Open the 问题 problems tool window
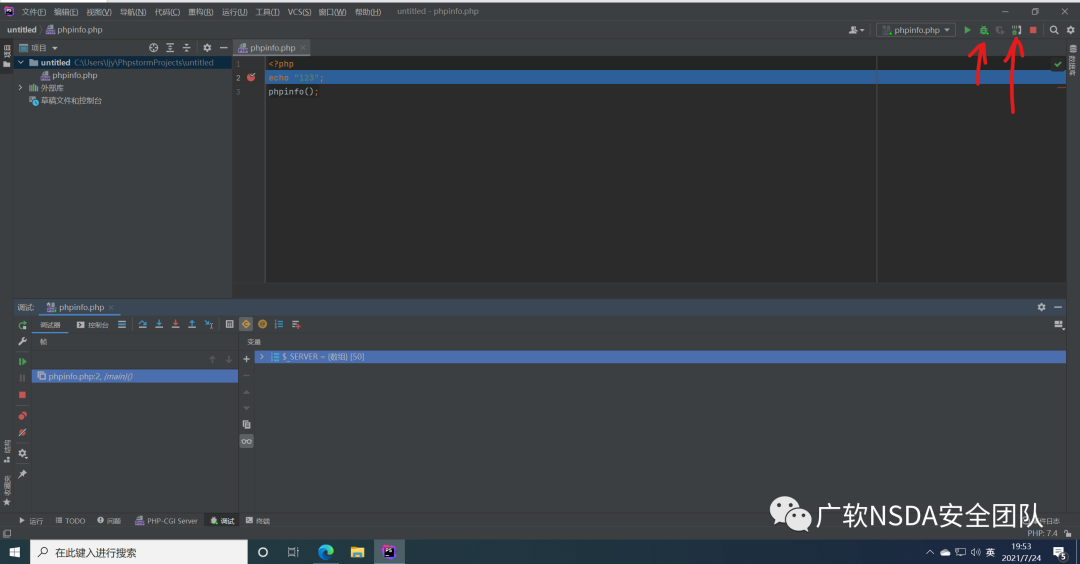 pos(109,521)
